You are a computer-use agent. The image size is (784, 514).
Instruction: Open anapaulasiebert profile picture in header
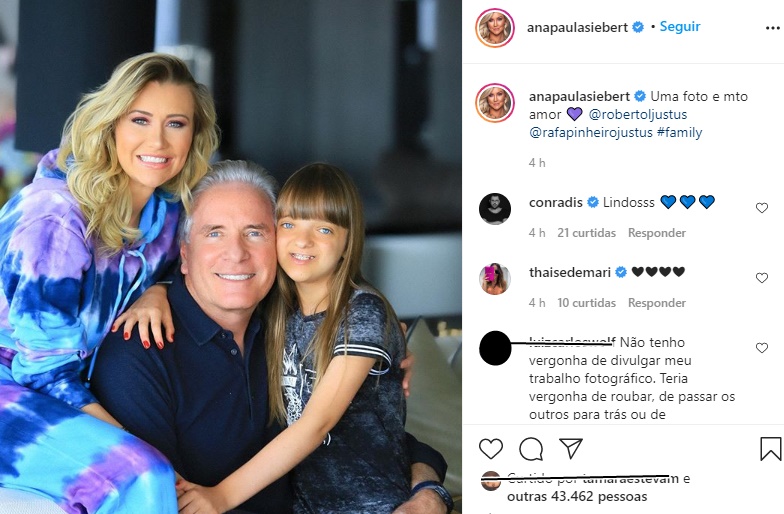coord(494,28)
